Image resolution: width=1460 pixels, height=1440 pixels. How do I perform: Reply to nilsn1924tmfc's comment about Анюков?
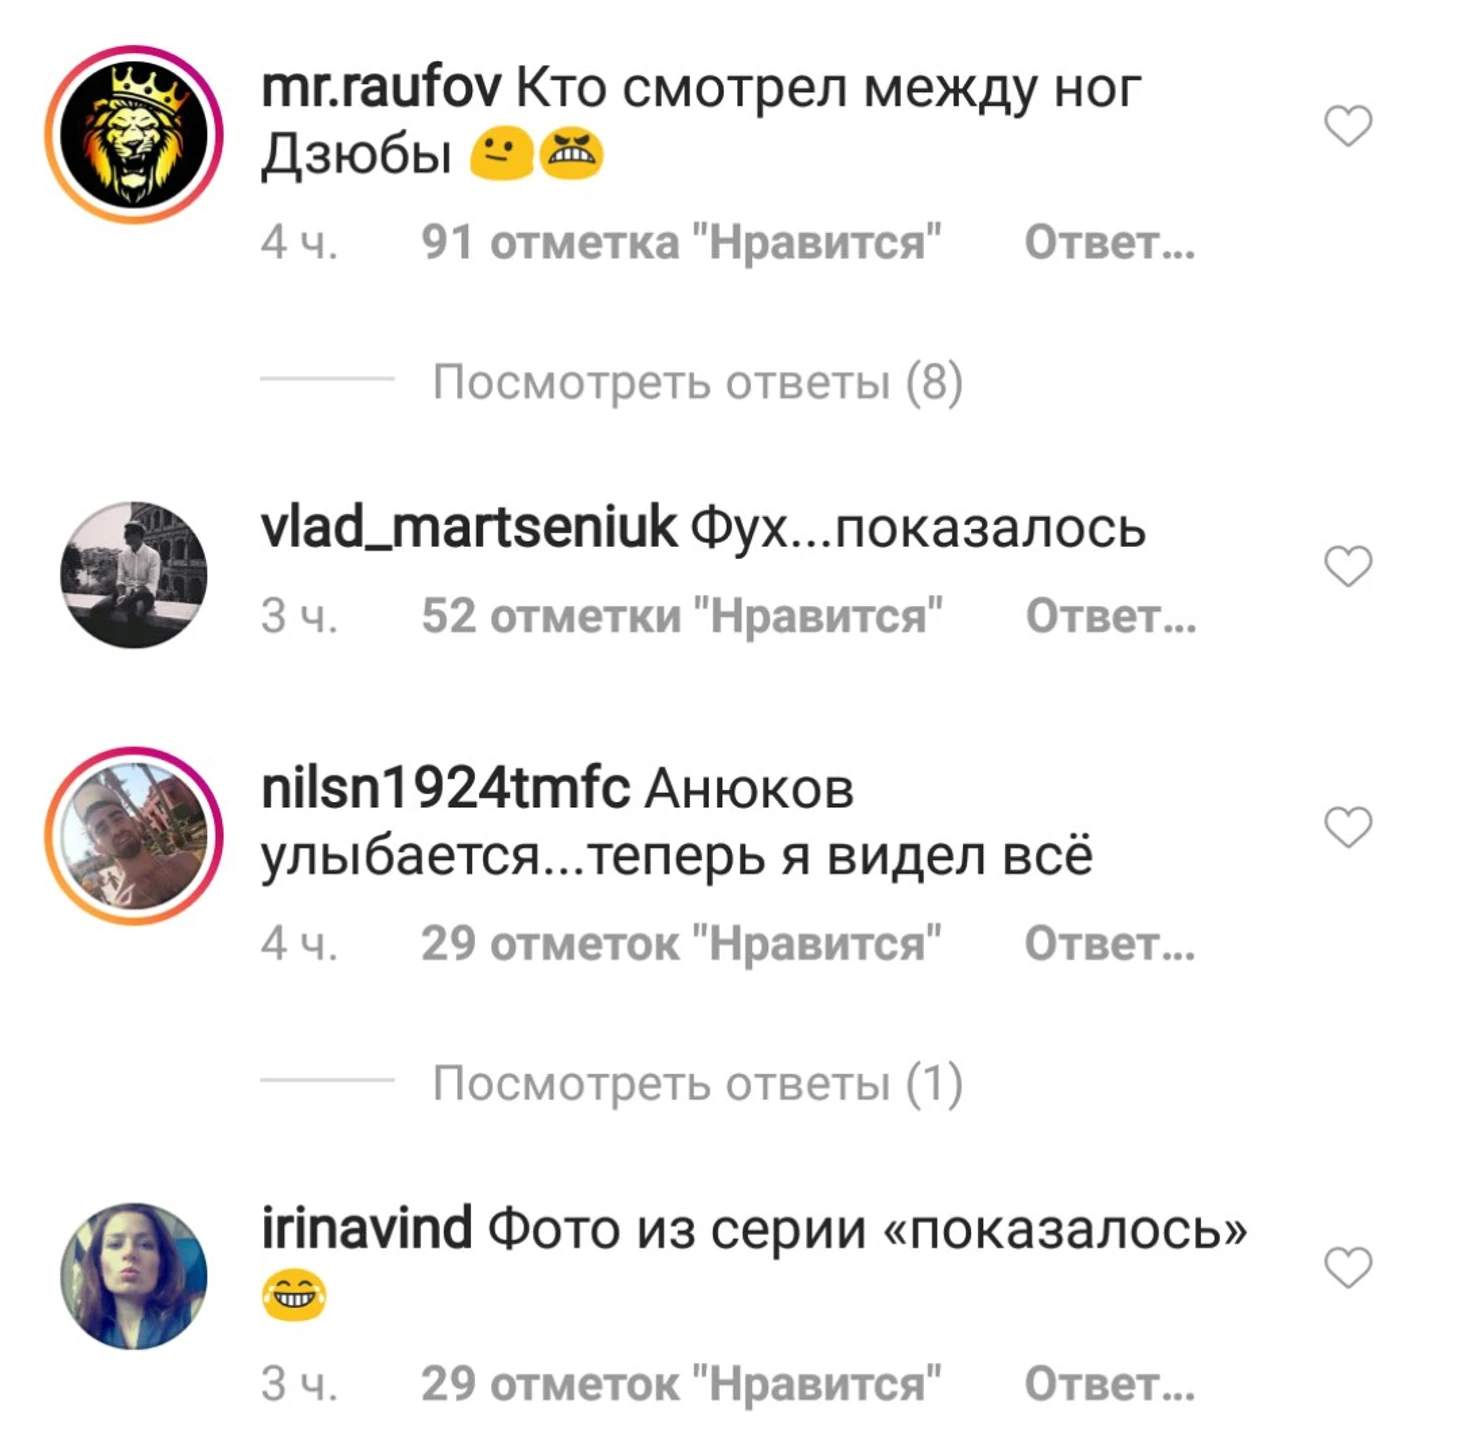(x=1109, y=944)
